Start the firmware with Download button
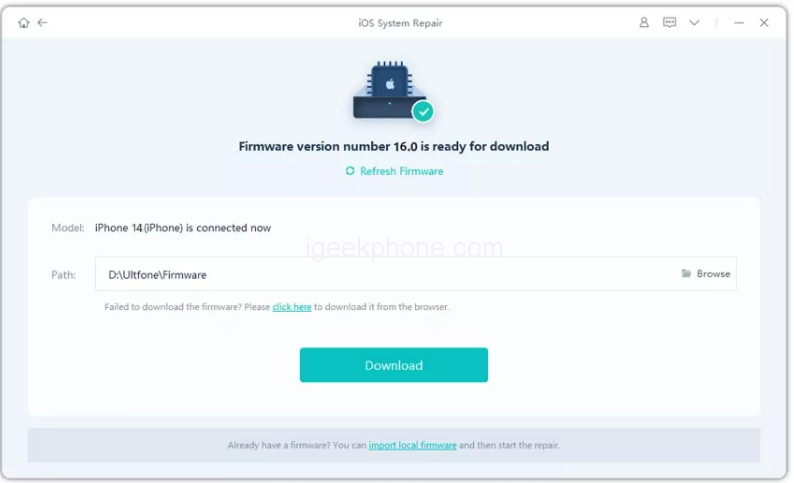 (393, 365)
